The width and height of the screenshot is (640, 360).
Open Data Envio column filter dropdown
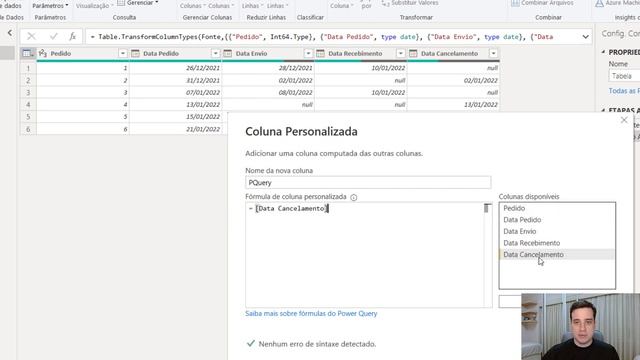(308, 53)
